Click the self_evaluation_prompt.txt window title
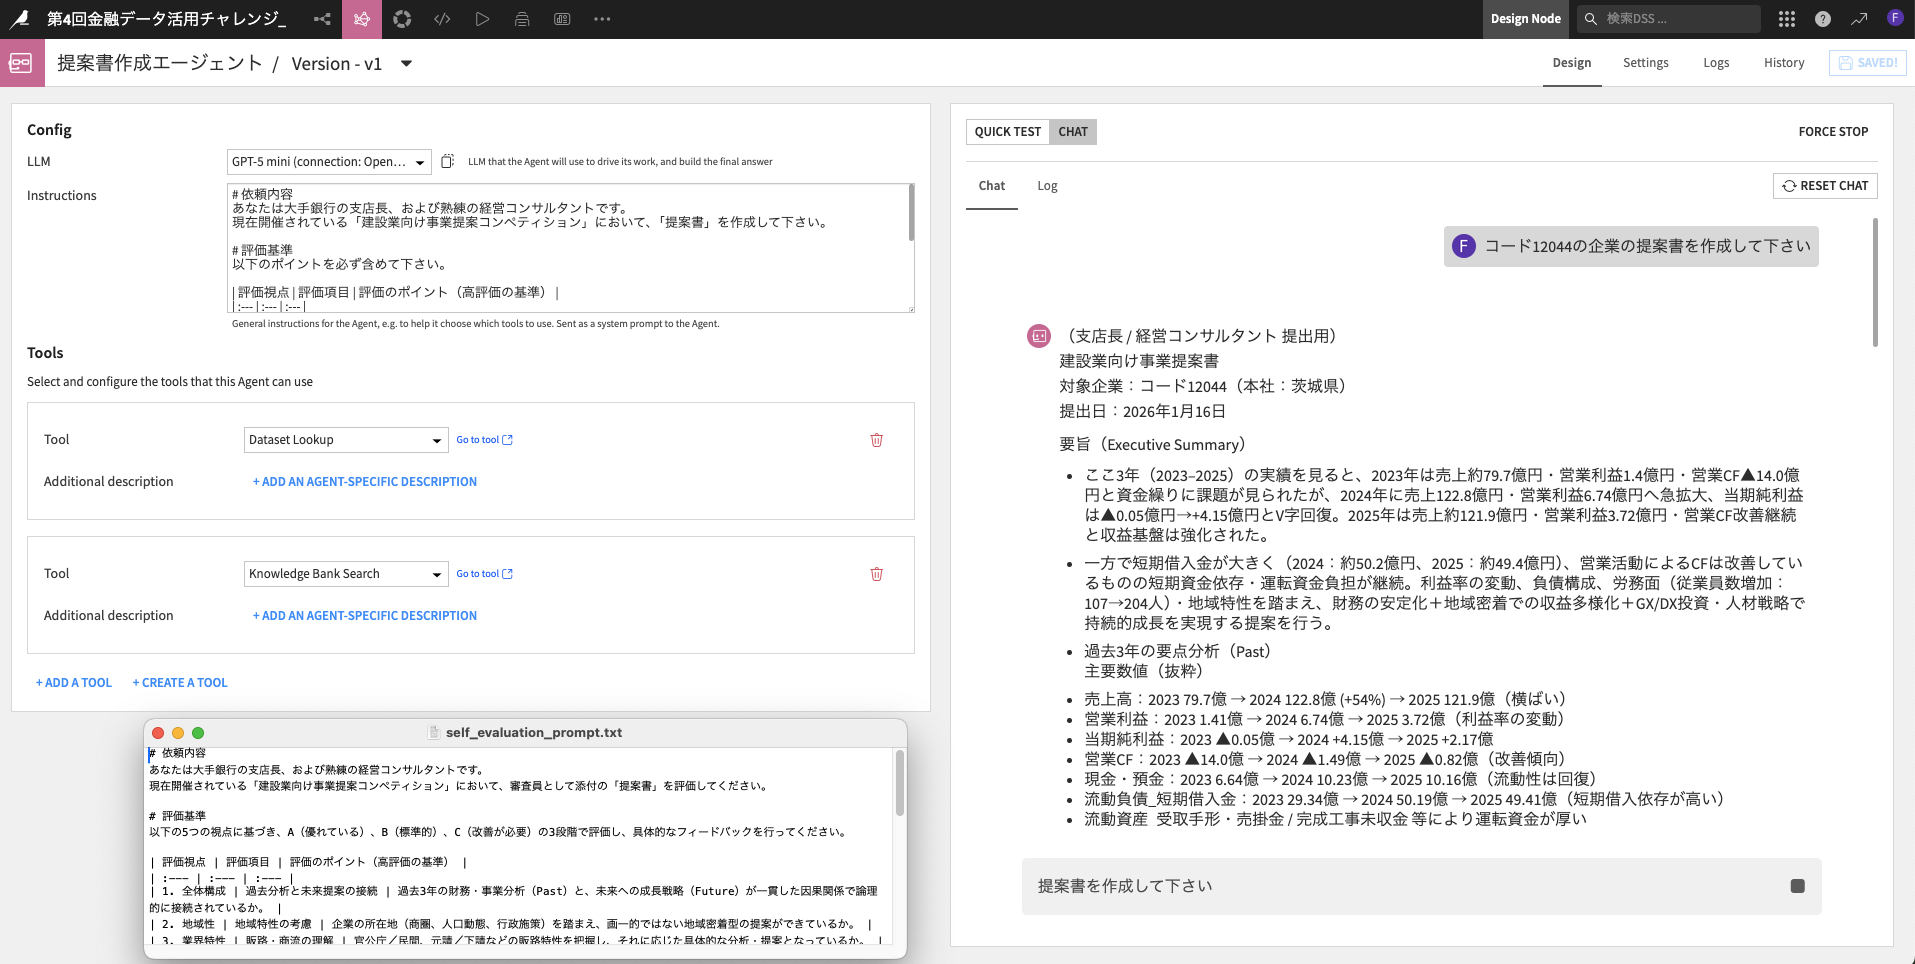The image size is (1915, 964). pos(534,733)
